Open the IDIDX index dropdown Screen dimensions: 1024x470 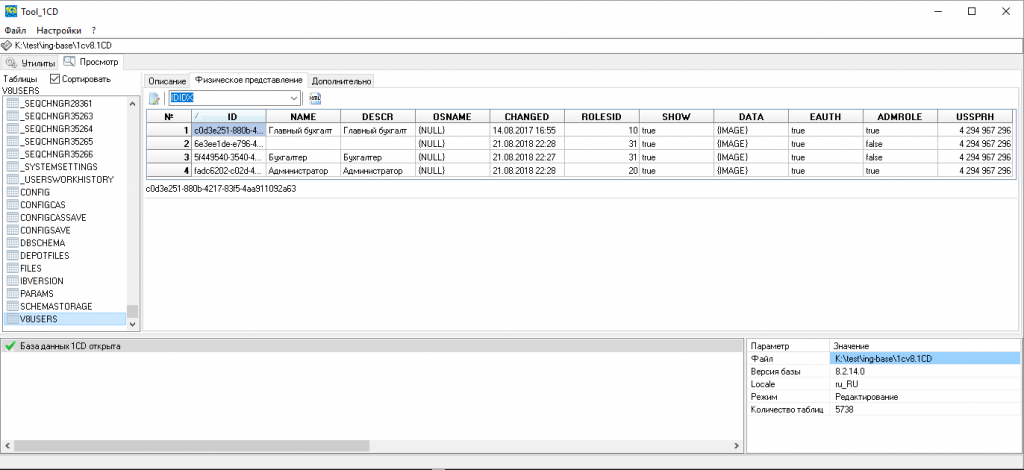(294, 98)
